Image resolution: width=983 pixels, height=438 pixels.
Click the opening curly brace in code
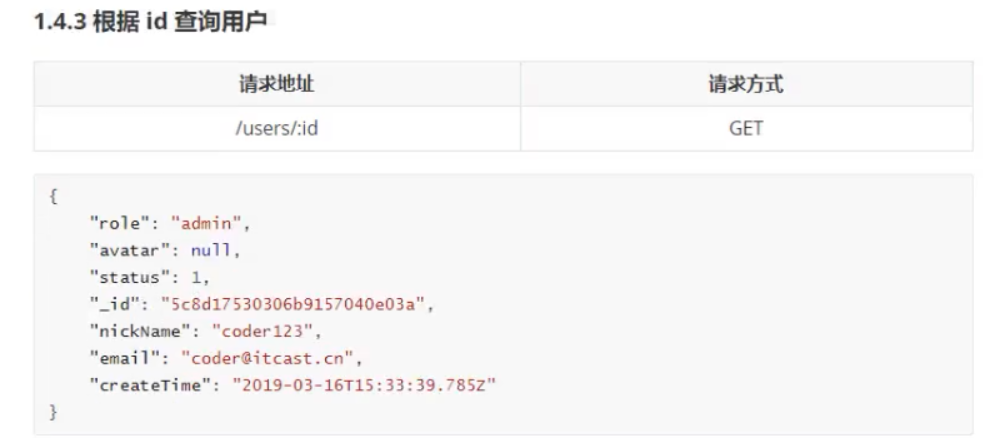point(53,196)
